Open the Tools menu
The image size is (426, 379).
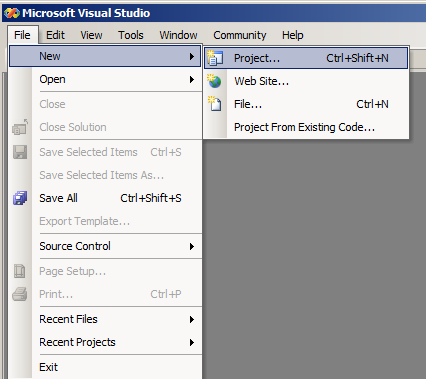pyautogui.click(x=131, y=35)
